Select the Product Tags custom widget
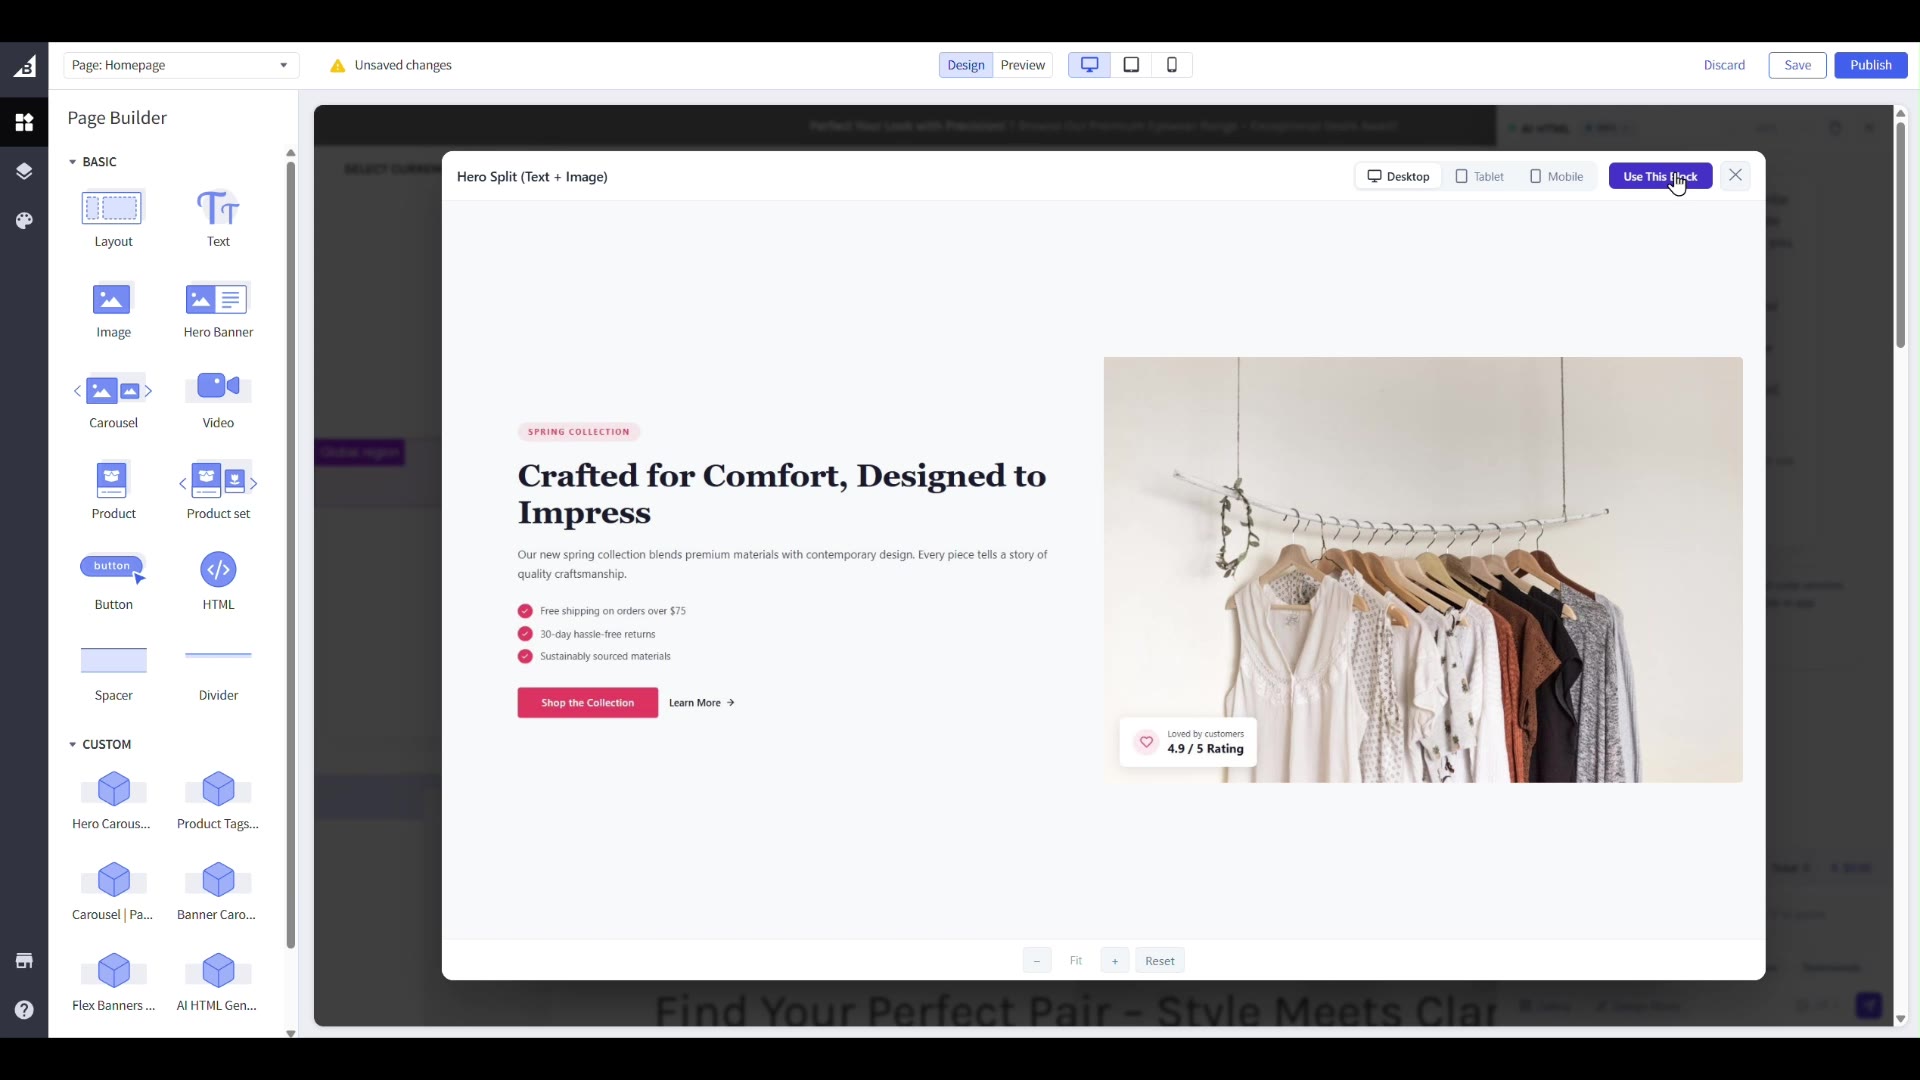Viewport: 1920px width, 1080px height. 218,801
